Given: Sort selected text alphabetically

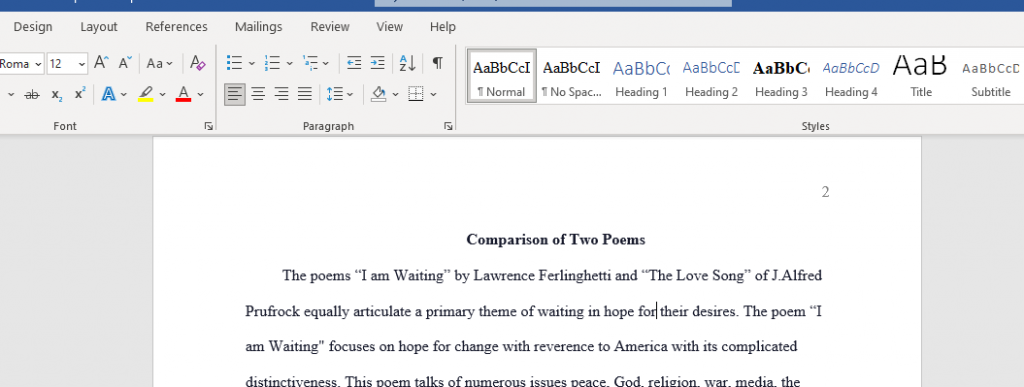Looking at the screenshot, I should pyautogui.click(x=408, y=63).
